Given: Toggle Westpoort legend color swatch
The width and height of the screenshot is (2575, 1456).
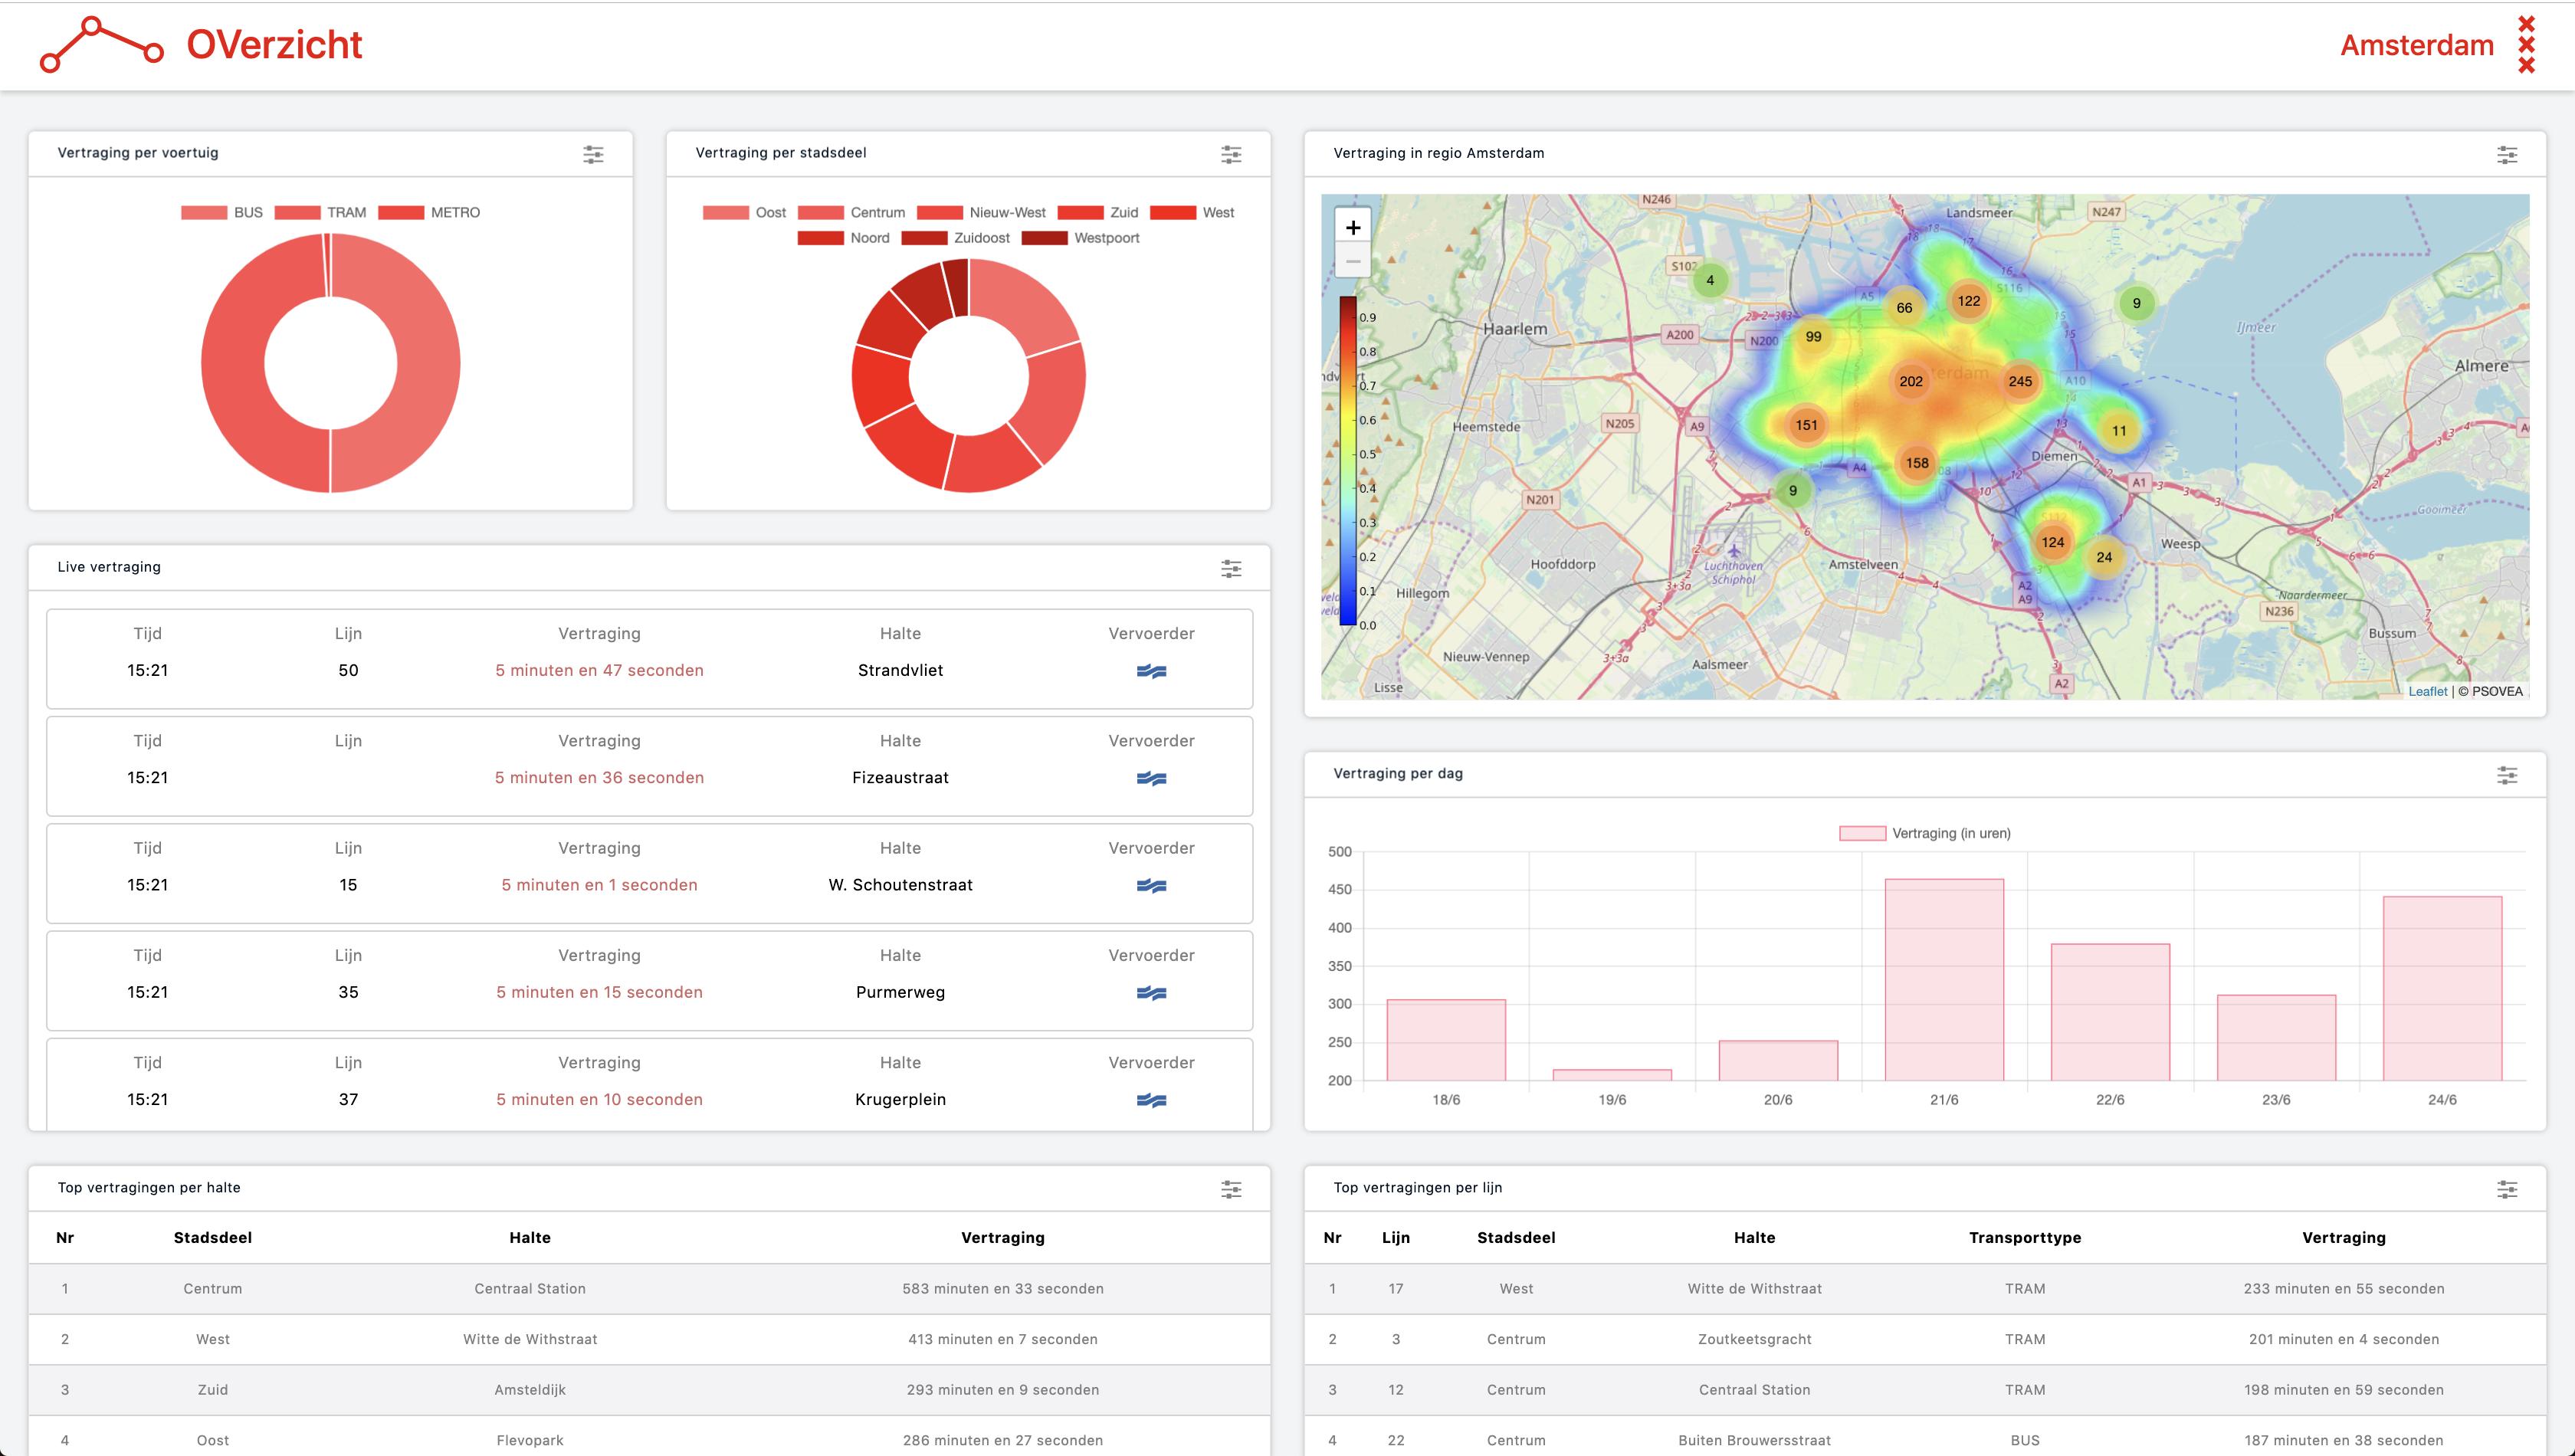Looking at the screenshot, I should pos(1044,238).
